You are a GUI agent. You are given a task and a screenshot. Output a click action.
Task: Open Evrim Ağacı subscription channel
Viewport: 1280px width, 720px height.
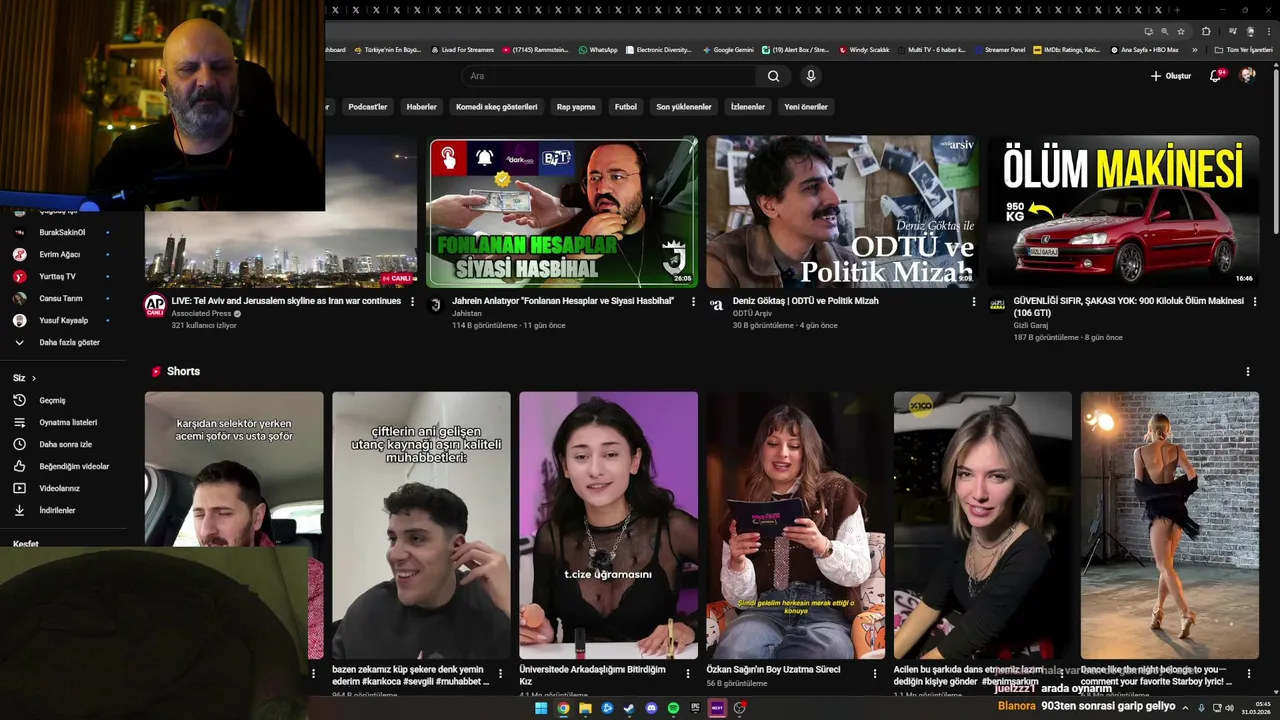pos(63,254)
